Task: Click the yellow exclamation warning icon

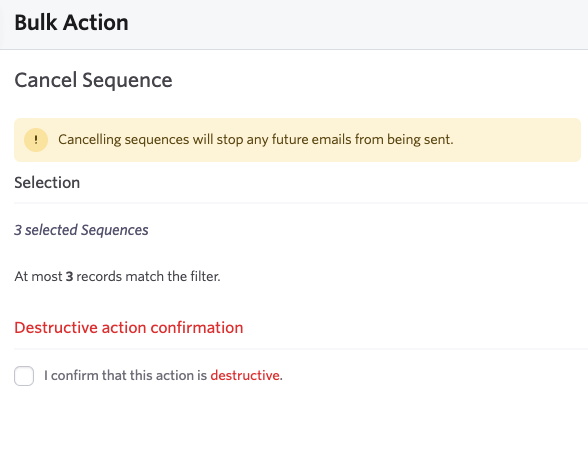Action: 36,140
